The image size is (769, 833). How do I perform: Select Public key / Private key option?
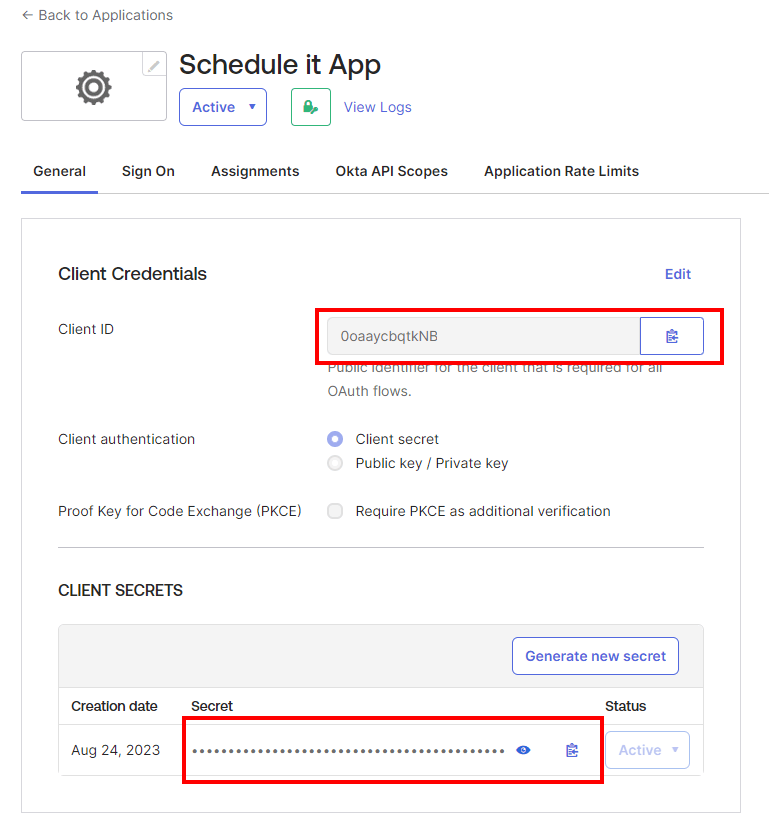point(335,463)
